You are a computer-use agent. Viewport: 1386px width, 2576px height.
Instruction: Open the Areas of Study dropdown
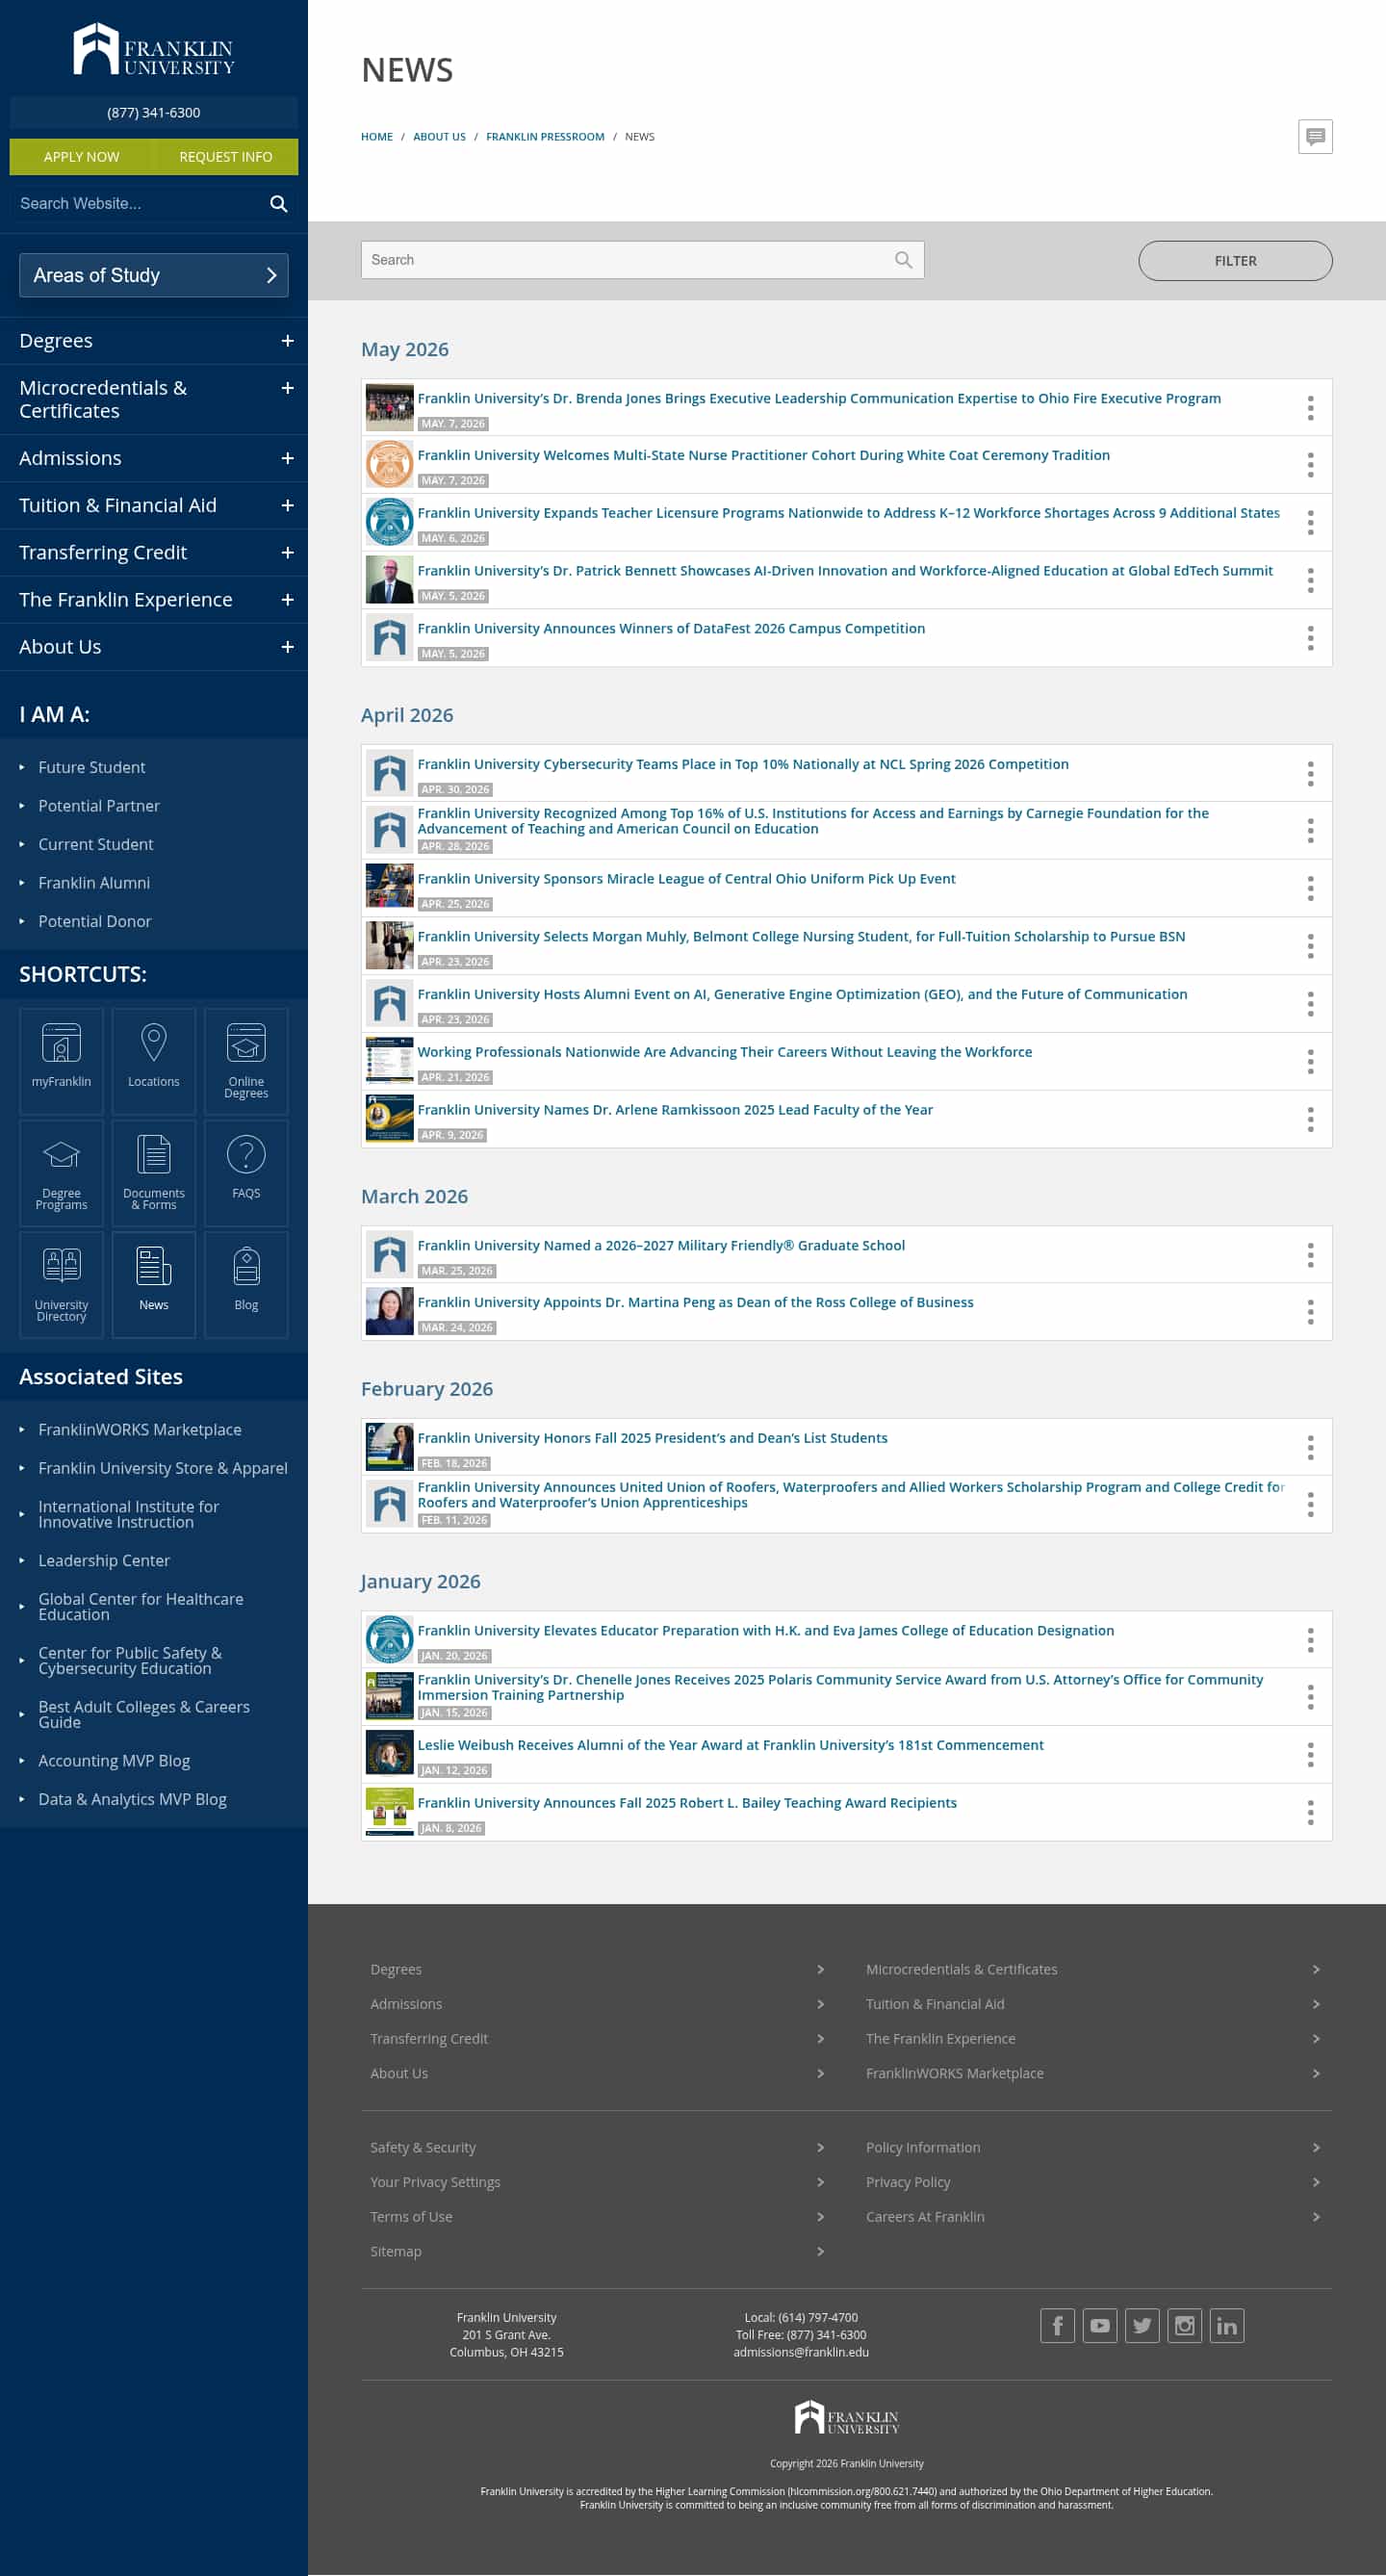[154, 275]
